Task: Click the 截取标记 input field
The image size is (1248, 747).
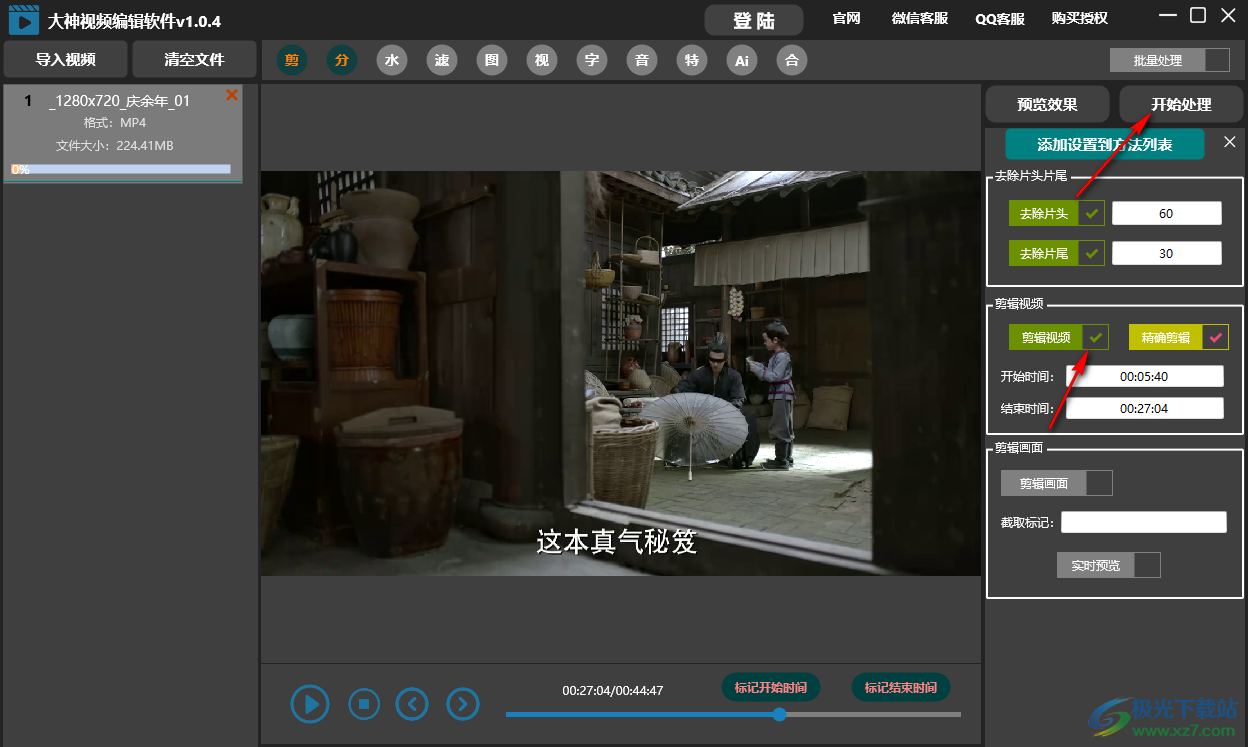Action: pos(1144,522)
